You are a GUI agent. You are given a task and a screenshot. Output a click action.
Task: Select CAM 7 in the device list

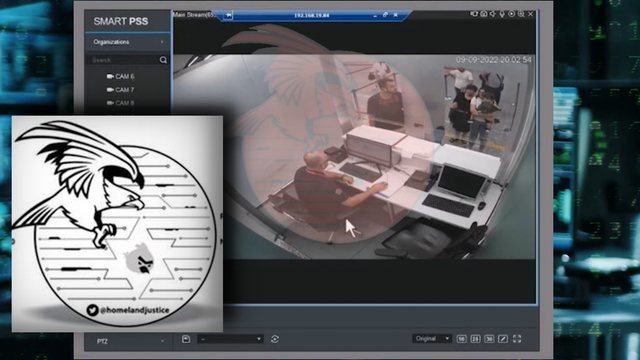click(124, 90)
